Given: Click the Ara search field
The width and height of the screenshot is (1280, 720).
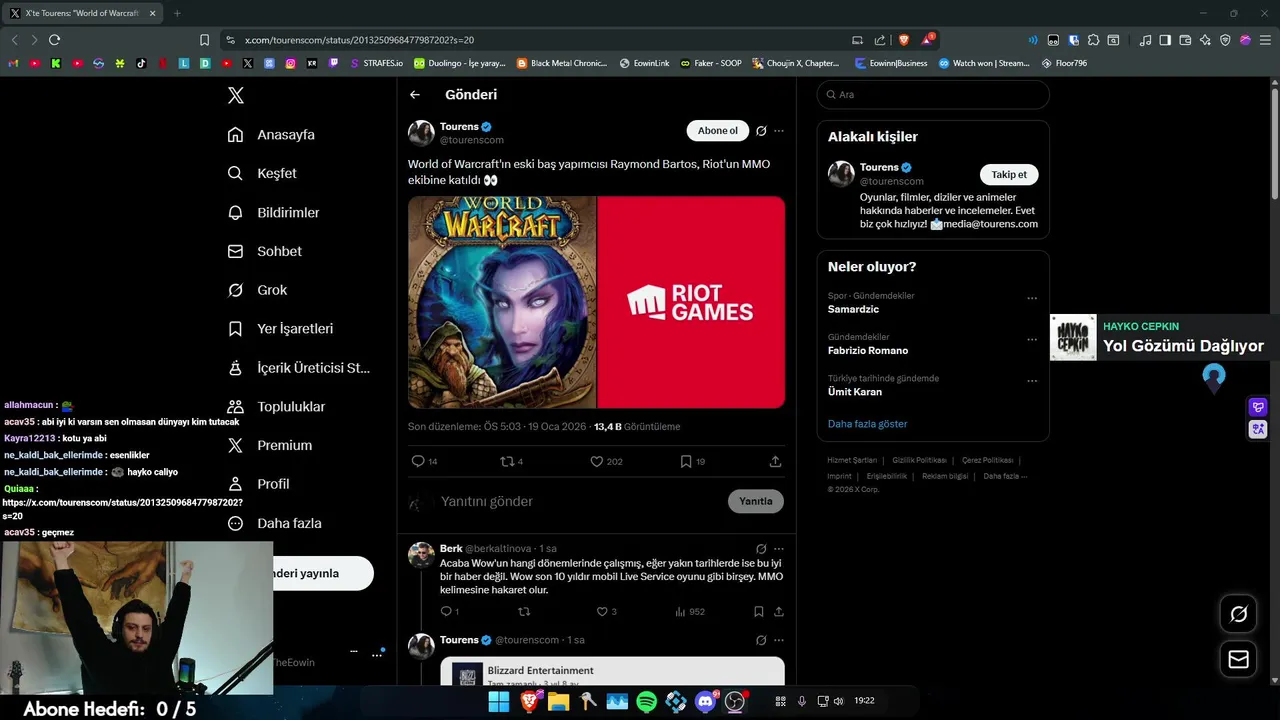Looking at the screenshot, I should (933, 94).
